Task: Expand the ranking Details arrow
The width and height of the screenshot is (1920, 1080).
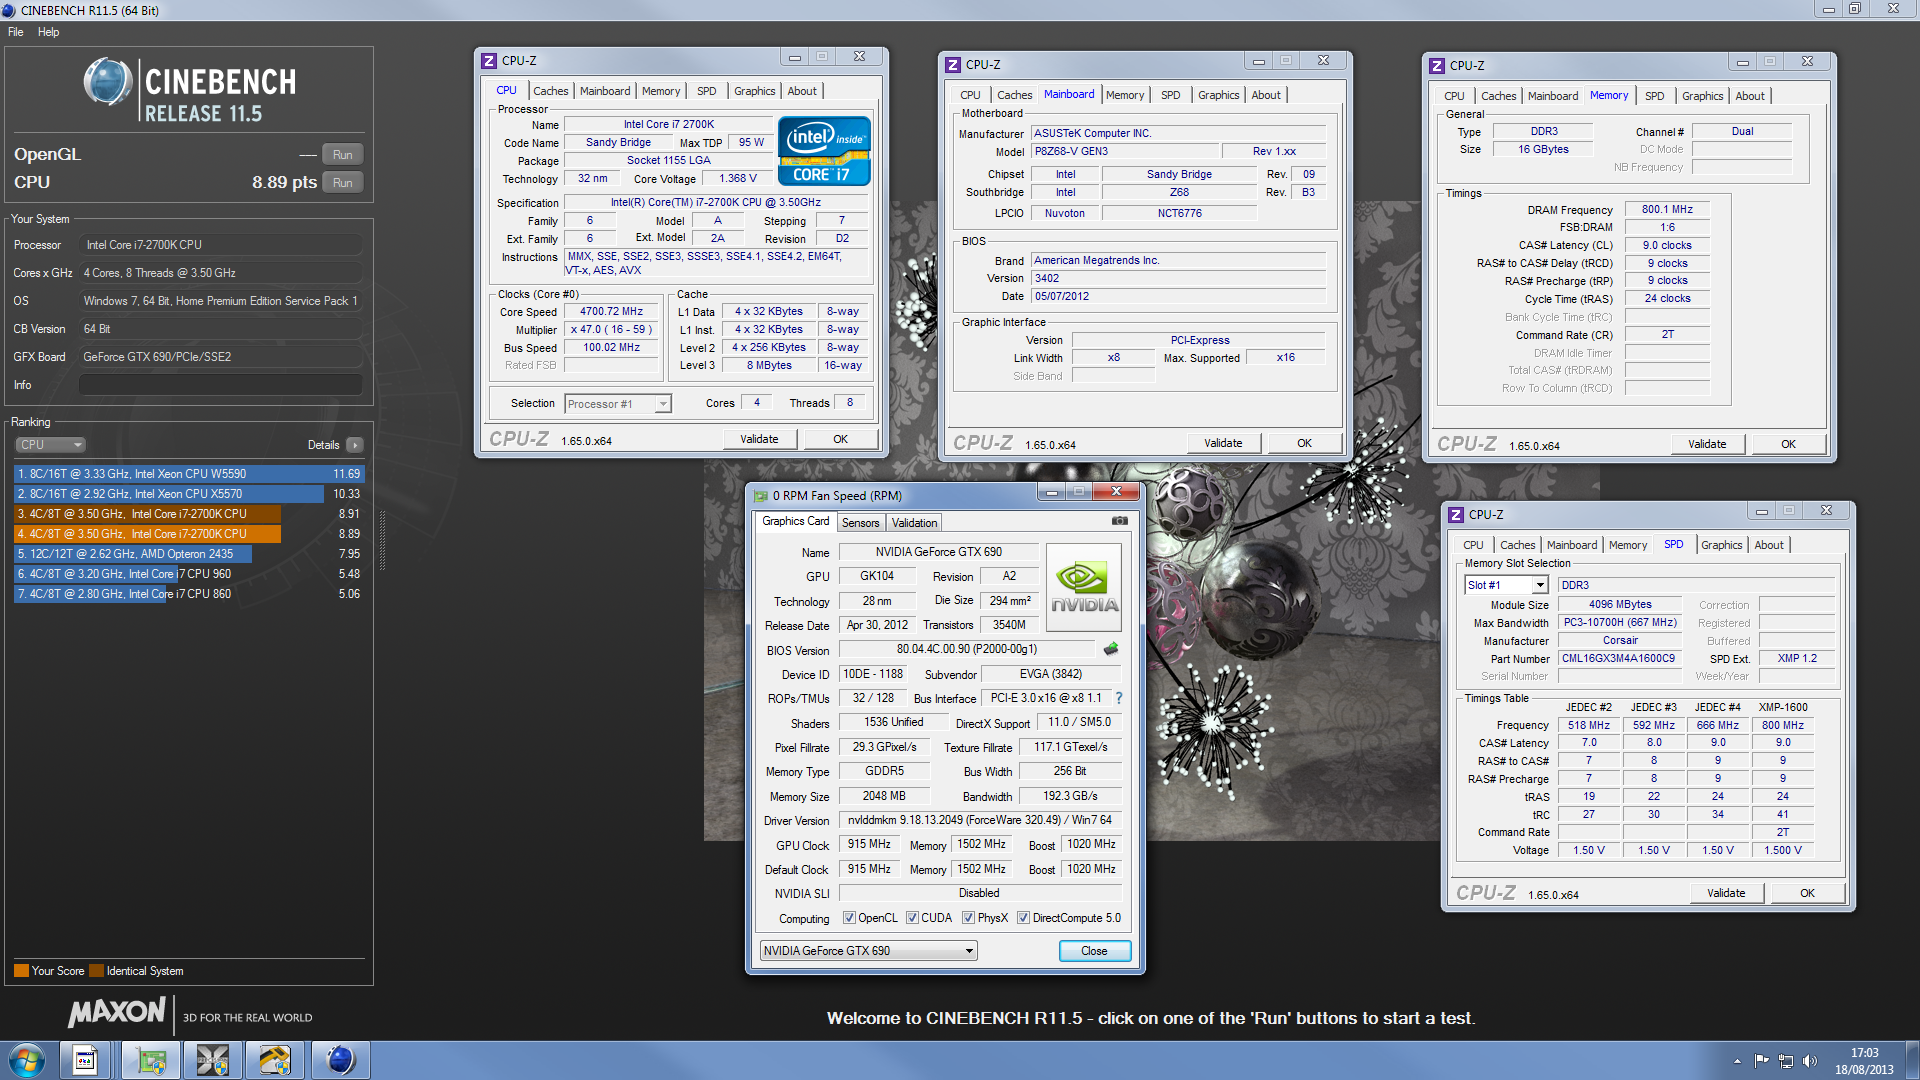Action: 355,445
